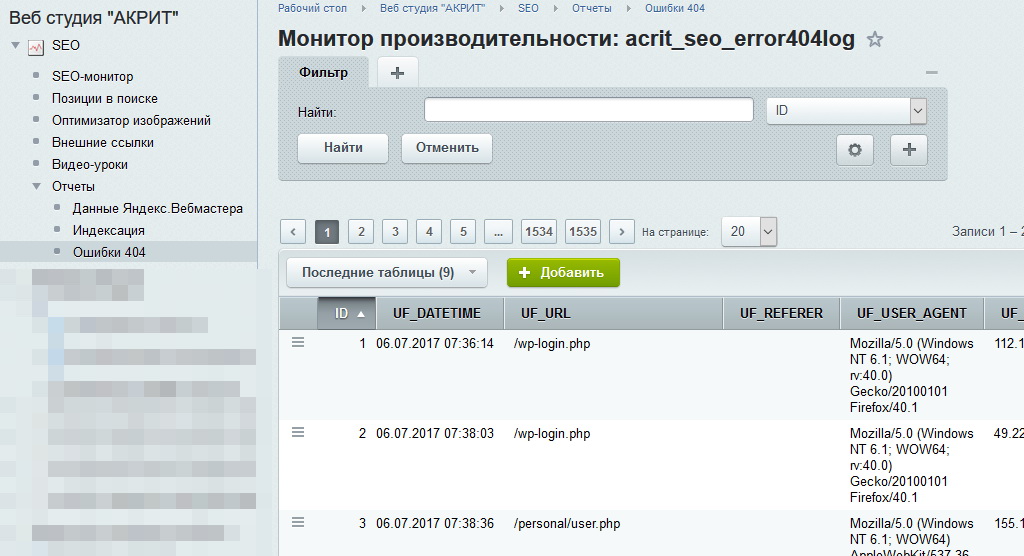Open filter settings gear icon
The image size is (1024, 556).
coord(854,149)
